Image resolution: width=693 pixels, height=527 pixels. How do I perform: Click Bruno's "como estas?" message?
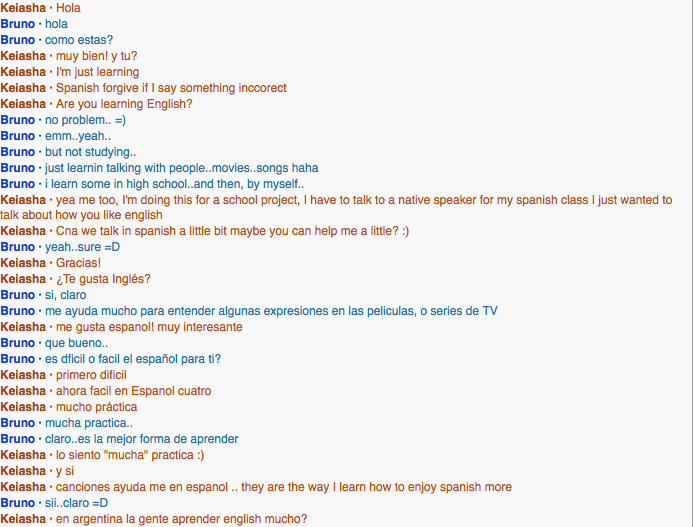point(78,40)
